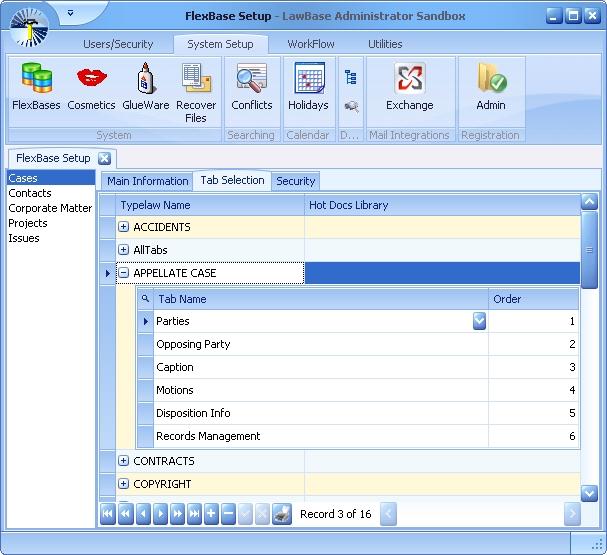Go to next page navigator button
Image resolution: width=607 pixels, height=555 pixels.
point(177,514)
